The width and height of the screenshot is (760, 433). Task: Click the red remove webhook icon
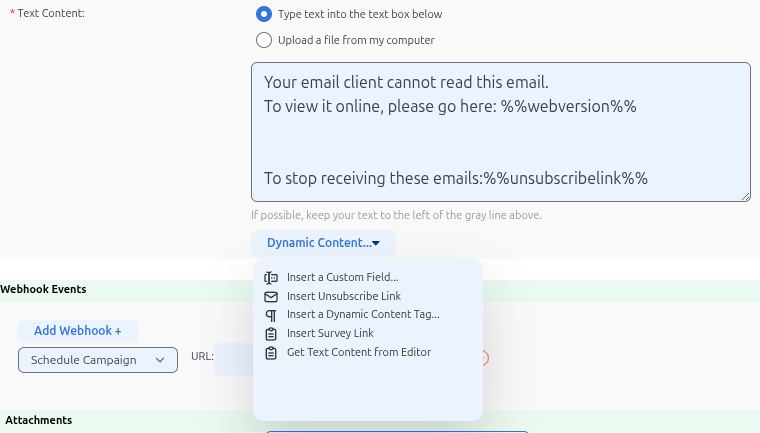click(485, 358)
